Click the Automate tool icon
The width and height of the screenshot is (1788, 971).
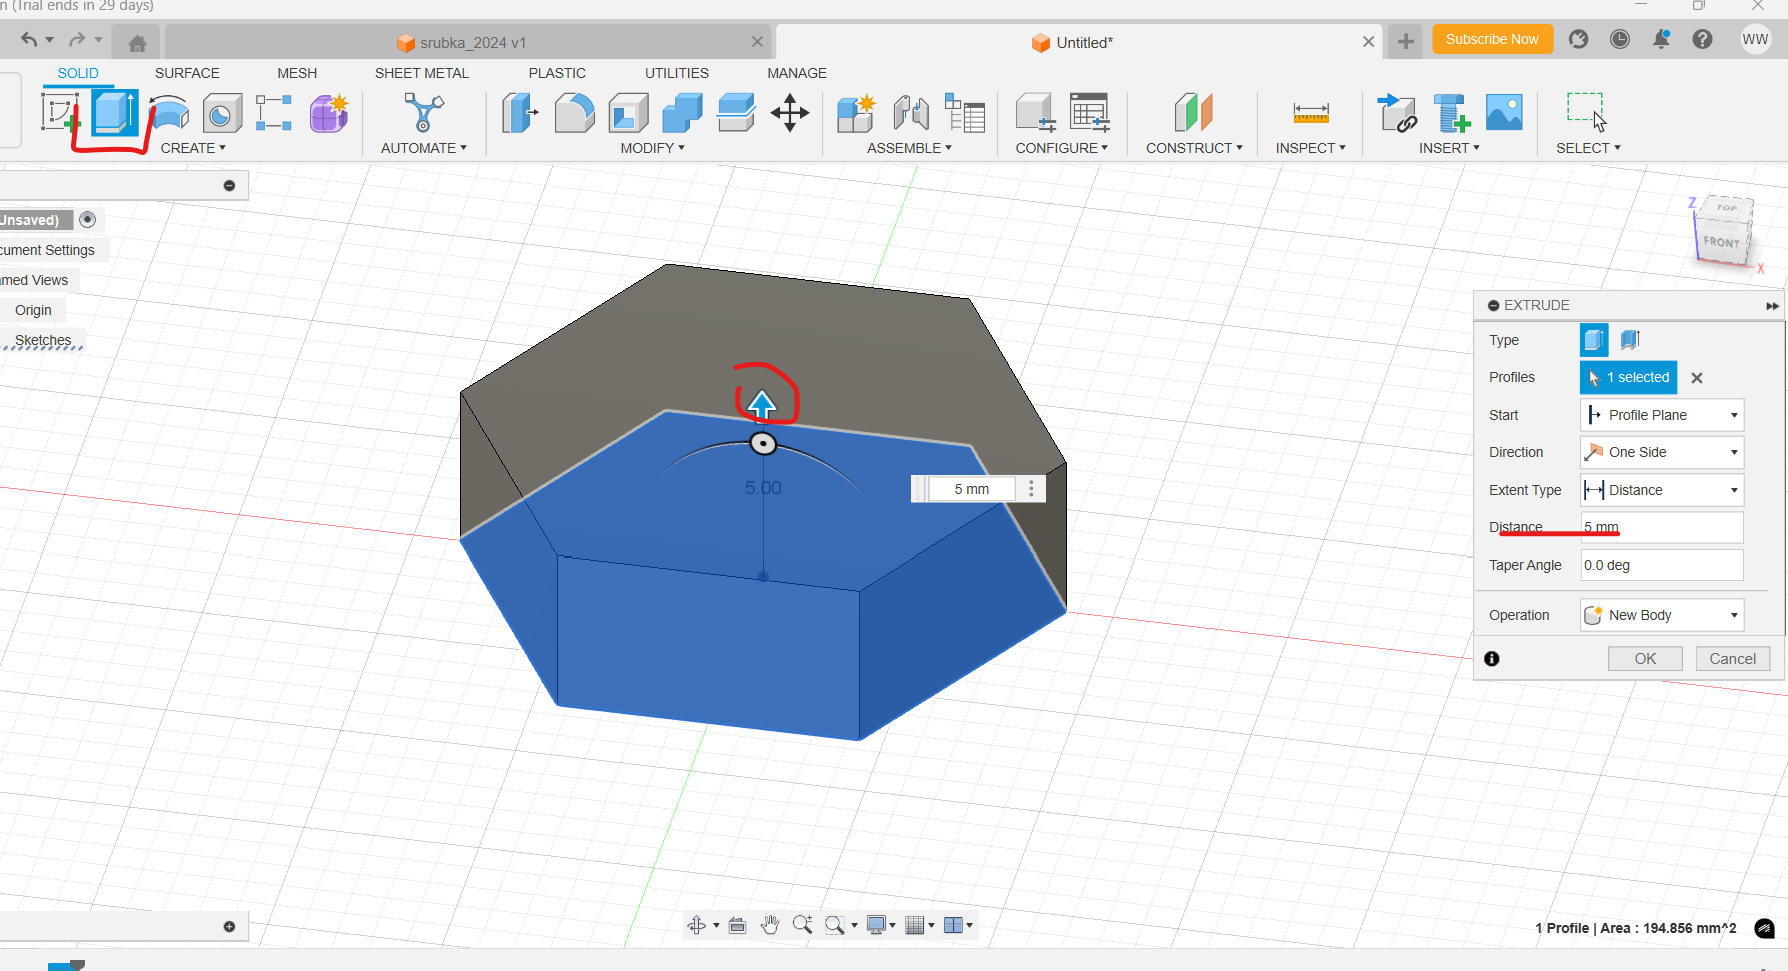pyautogui.click(x=424, y=112)
